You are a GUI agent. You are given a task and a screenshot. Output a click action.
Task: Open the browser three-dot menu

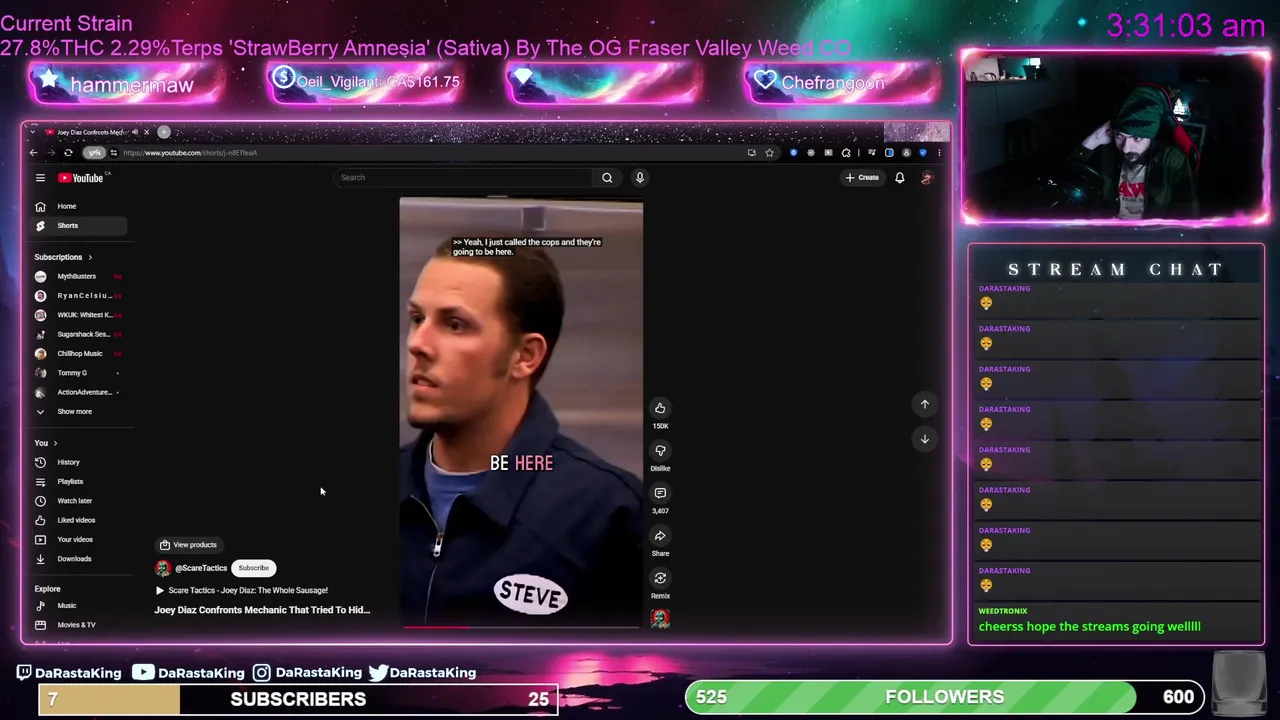[x=939, y=153]
